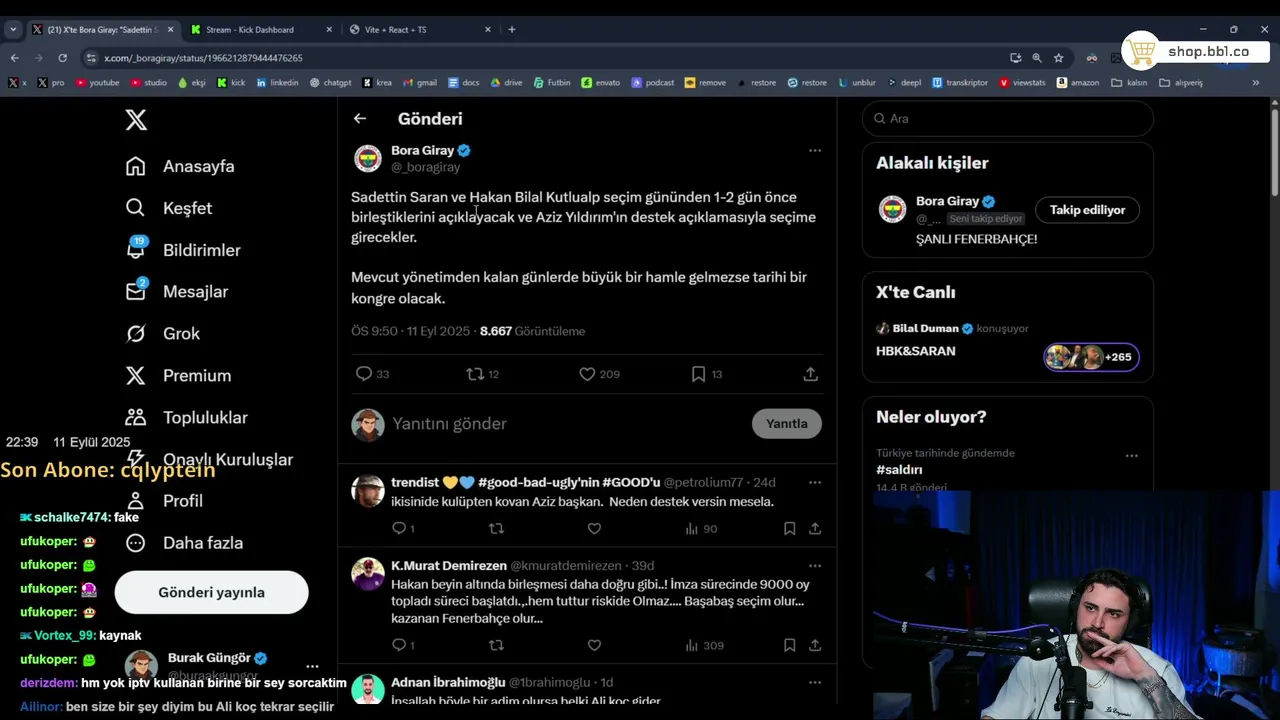The width and height of the screenshot is (1280, 720).
Task: Bookmark this page star icon
Action: [x=1058, y=58]
